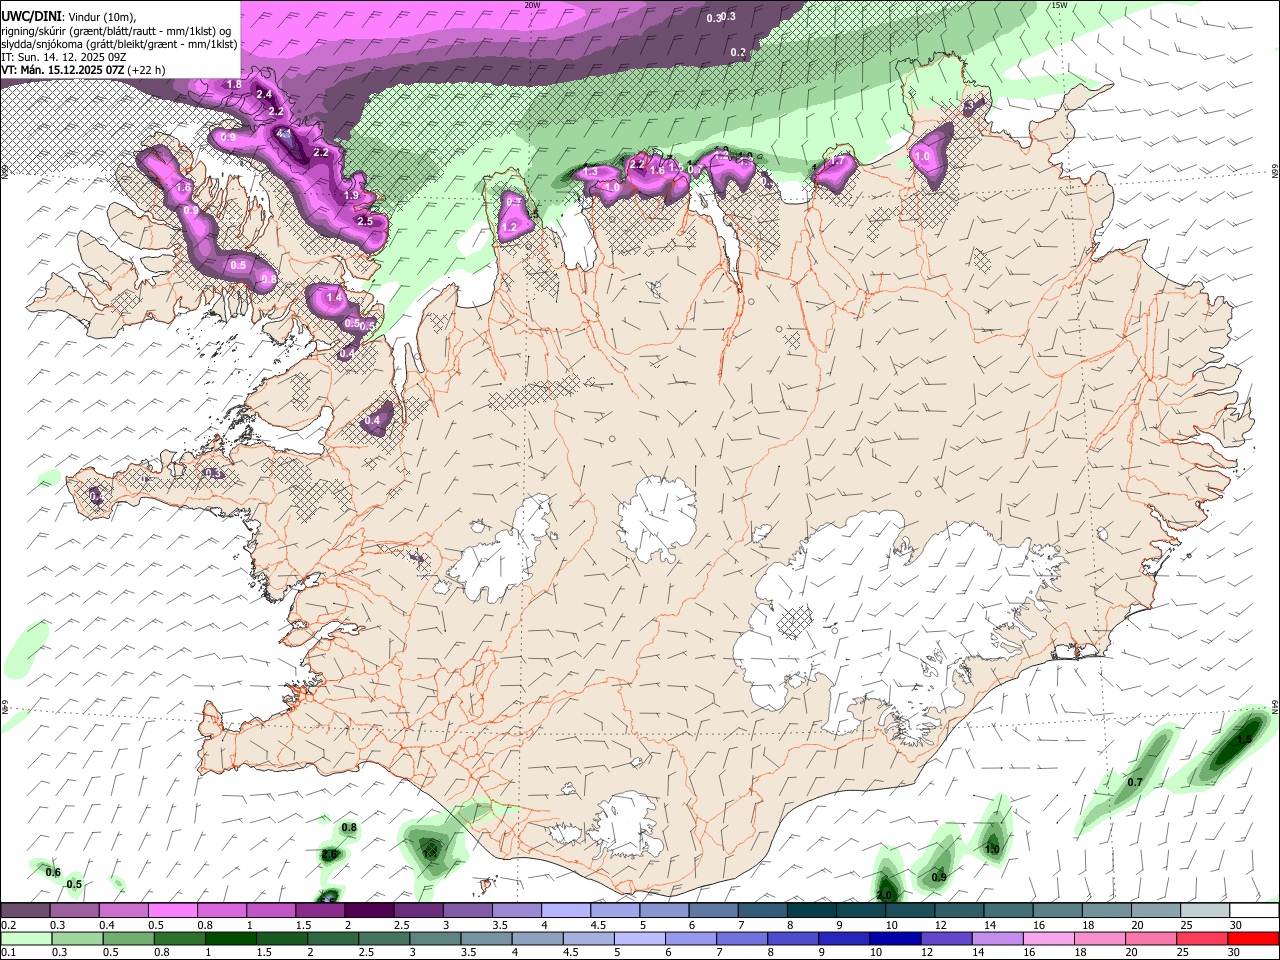
Task: Select the darkest purple swatch labeled 2 in upper legend
Action: coord(369,911)
